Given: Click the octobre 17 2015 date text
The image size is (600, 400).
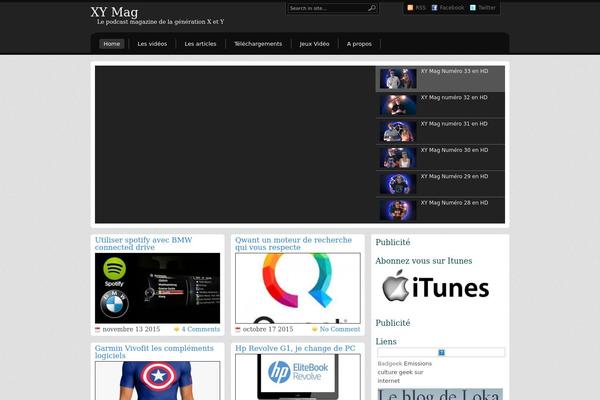Looking at the screenshot, I should (x=268, y=329).
